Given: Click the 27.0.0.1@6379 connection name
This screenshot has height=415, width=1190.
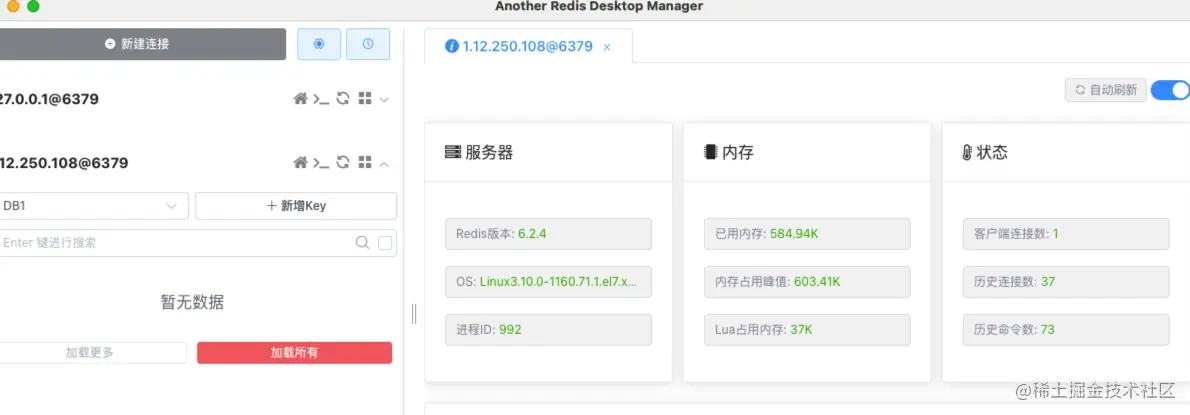Looking at the screenshot, I should (49, 99).
